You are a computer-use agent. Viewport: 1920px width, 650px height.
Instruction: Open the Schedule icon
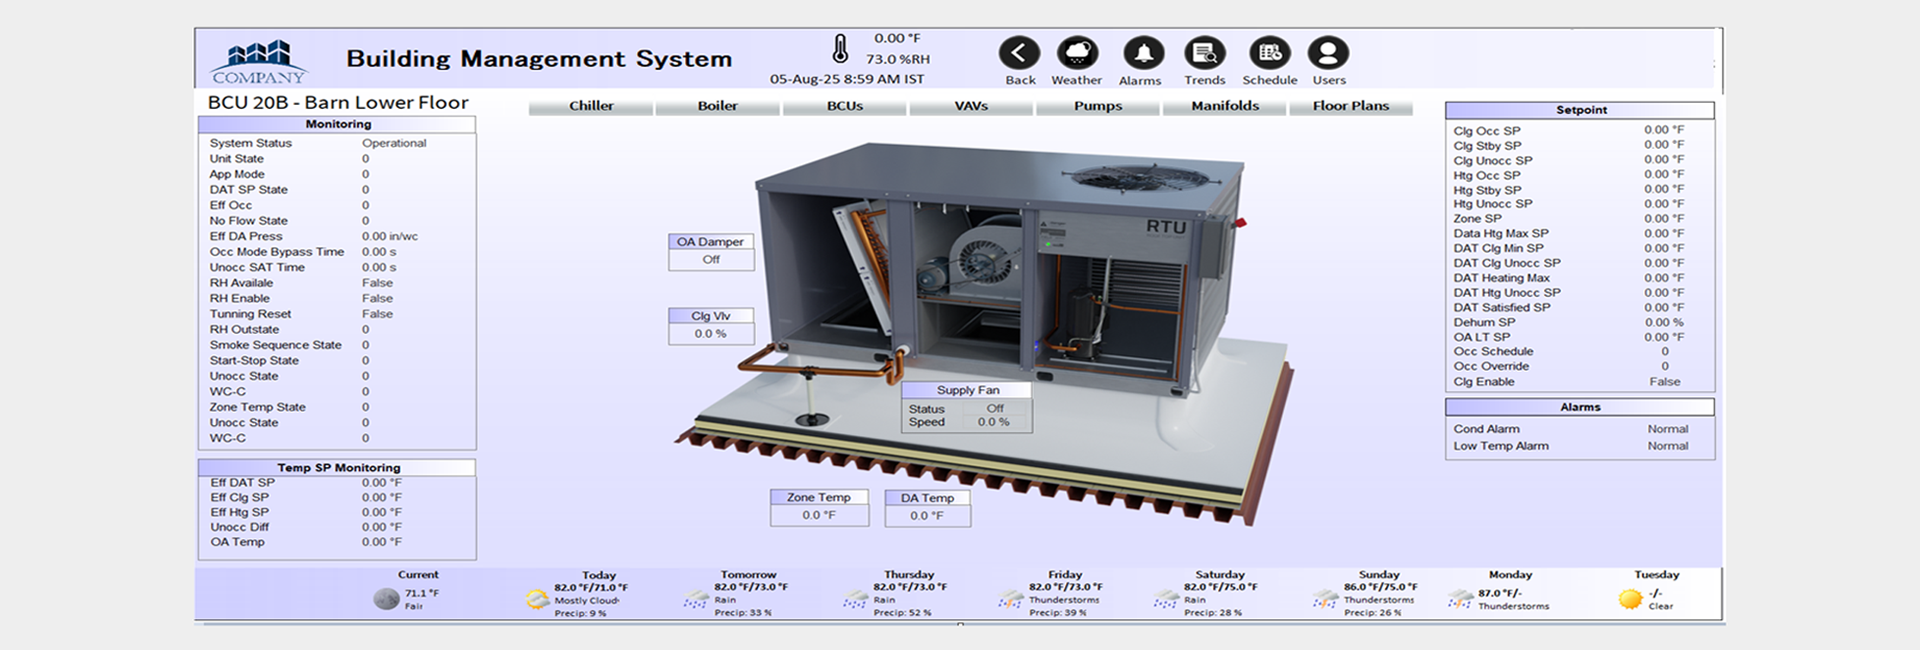[1269, 53]
